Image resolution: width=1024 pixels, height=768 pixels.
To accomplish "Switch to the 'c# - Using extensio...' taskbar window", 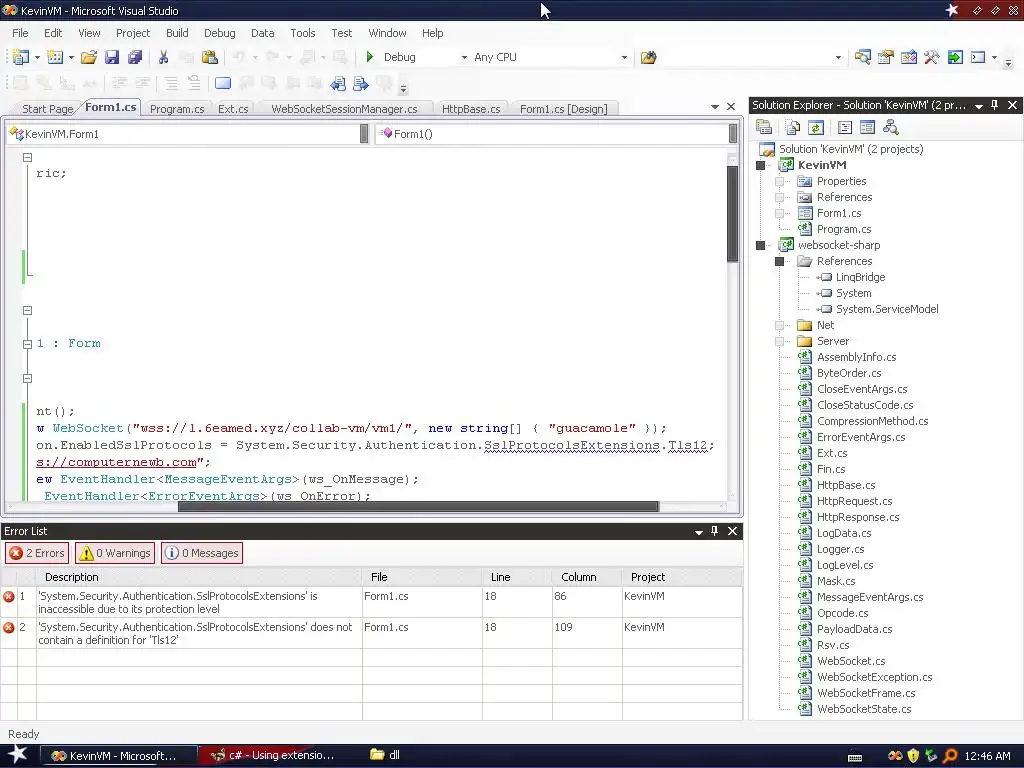I will click(274, 756).
